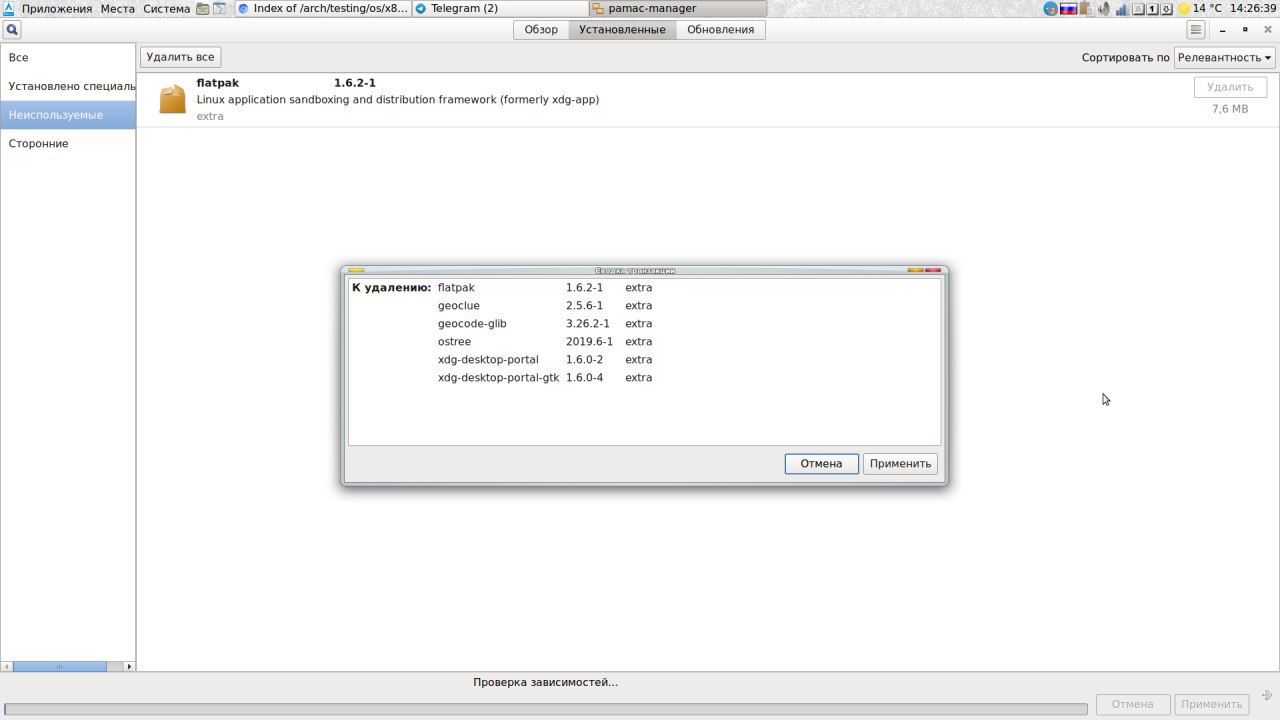Click the network signal tray icon

tap(1121, 8)
